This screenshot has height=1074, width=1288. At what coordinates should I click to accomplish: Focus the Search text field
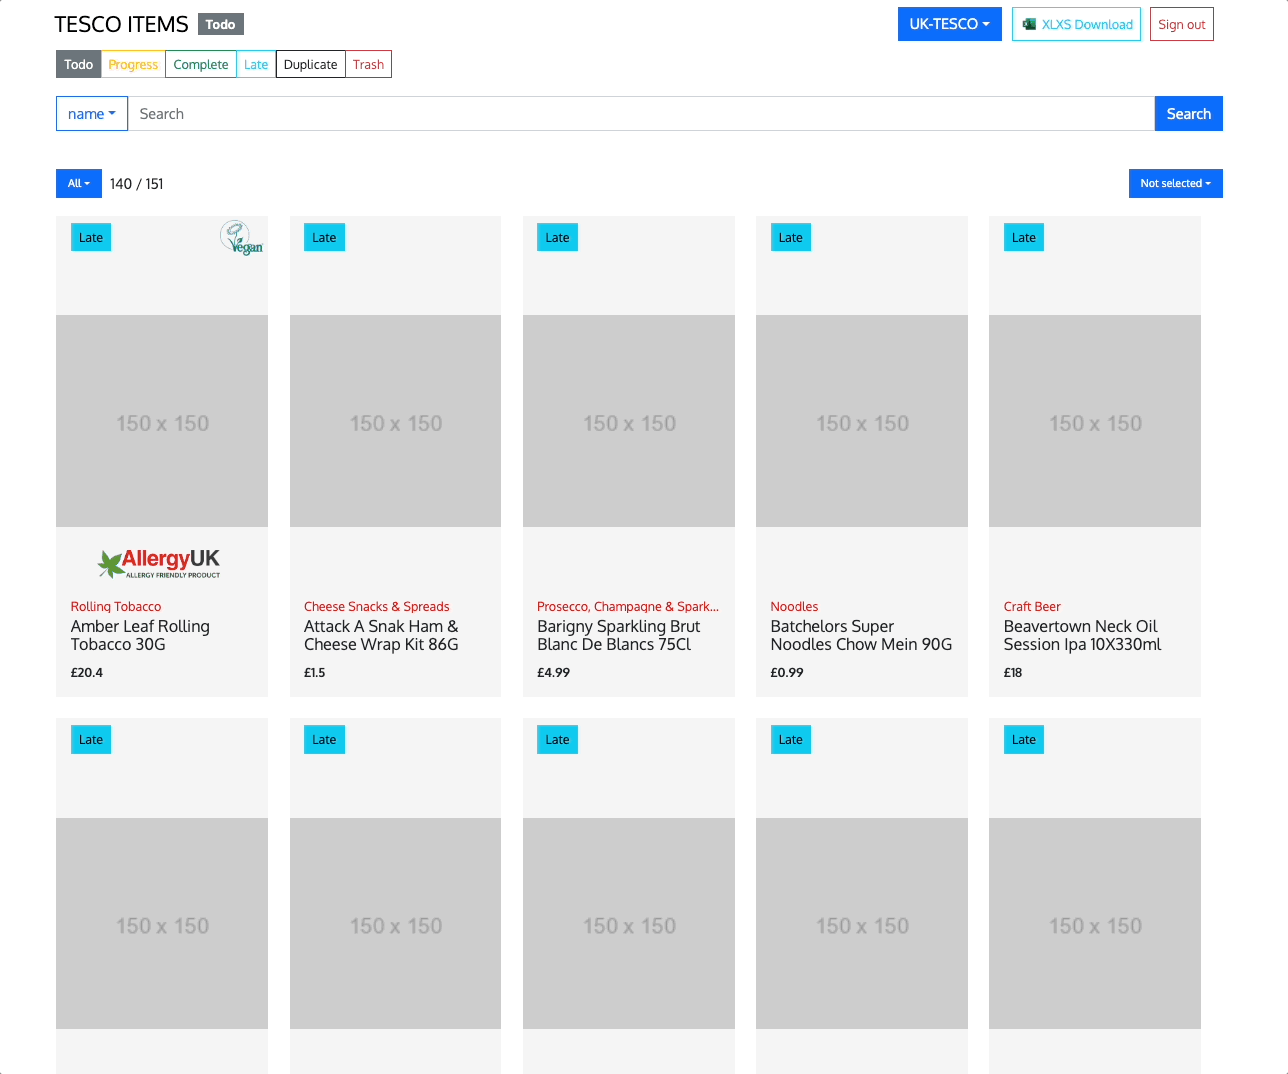pos(641,114)
